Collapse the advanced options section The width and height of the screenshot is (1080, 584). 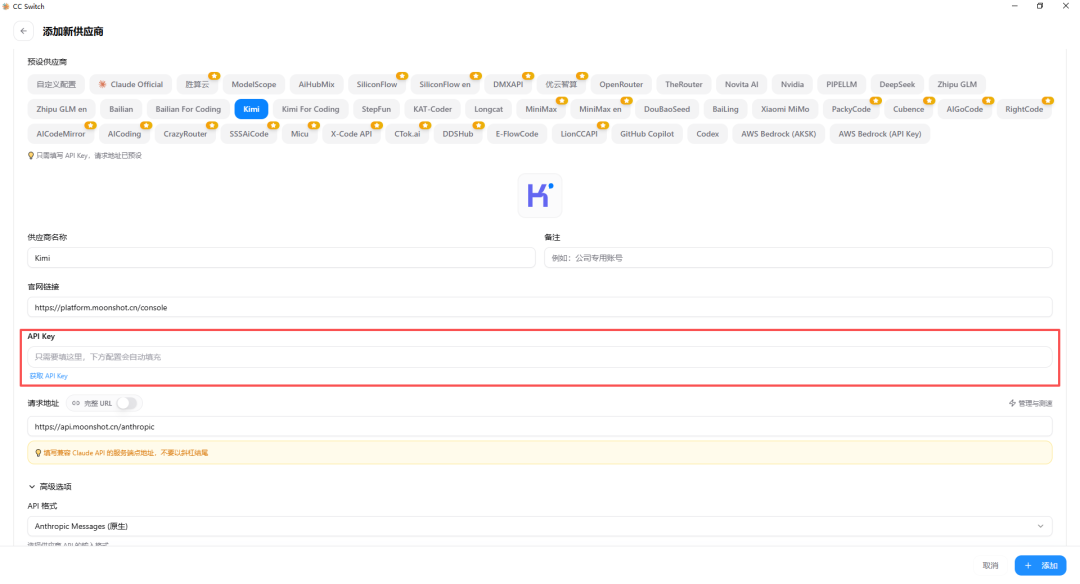pos(50,486)
